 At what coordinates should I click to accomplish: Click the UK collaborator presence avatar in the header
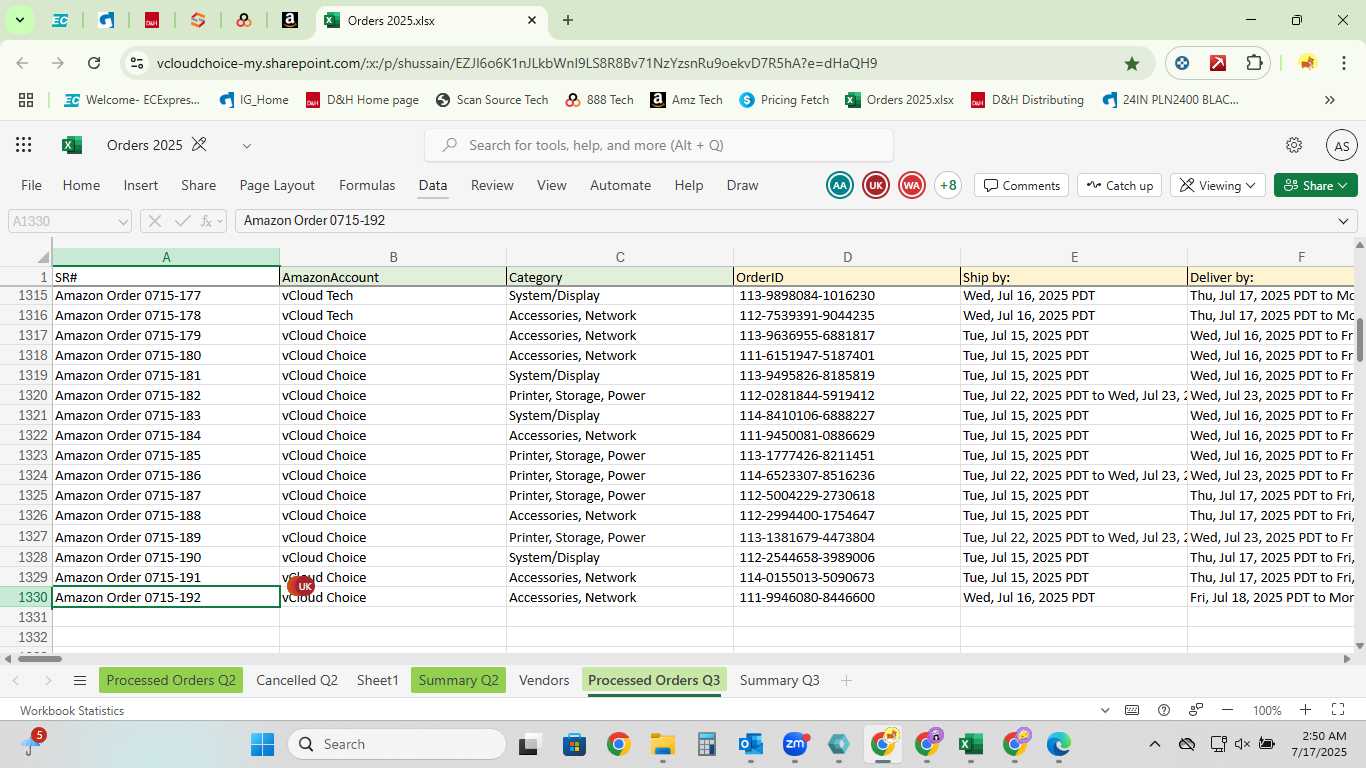[876, 185]
